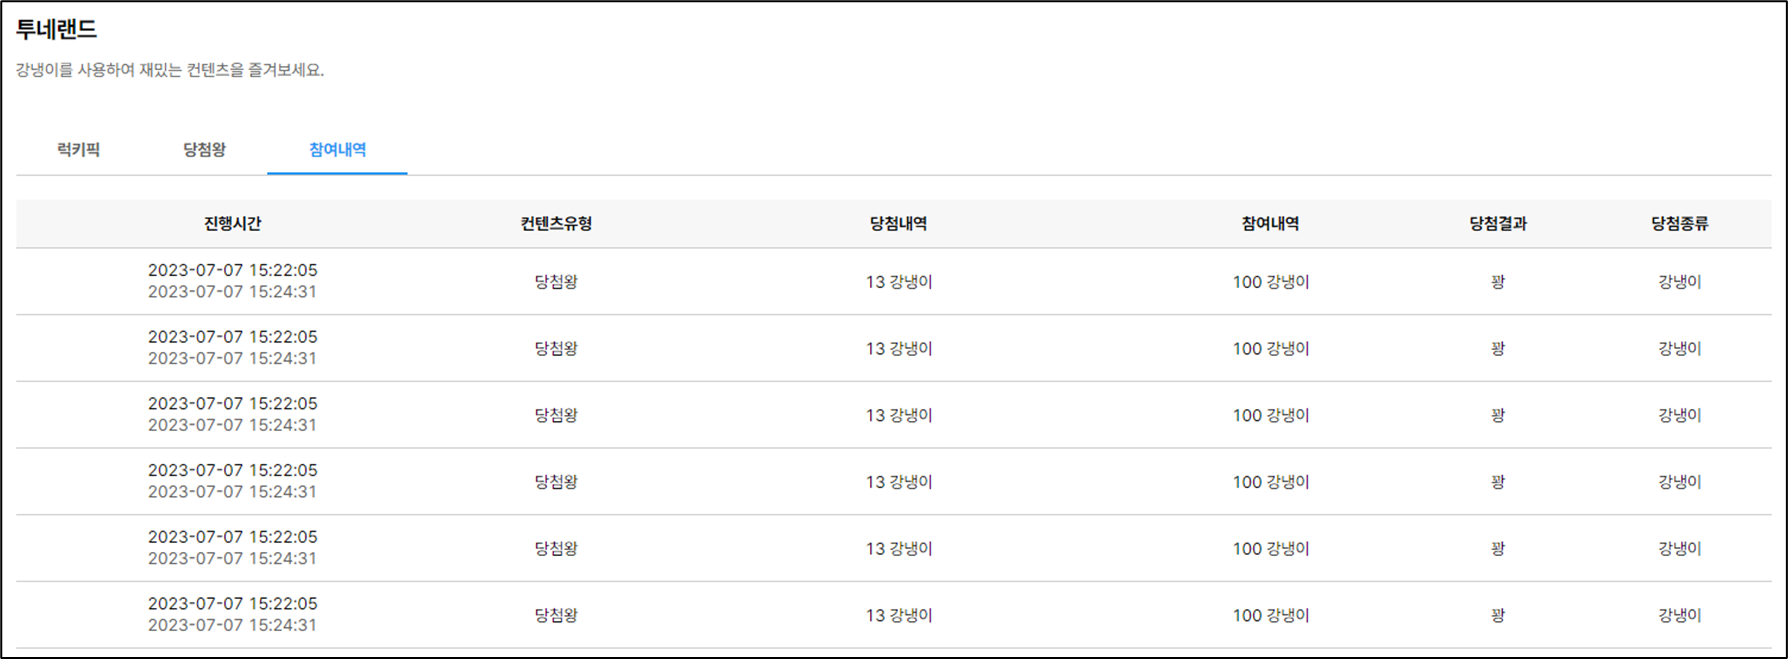Click the 강냉이 description text under the title
Viewport: 1788px width, 659px height.
coord(170,70)
